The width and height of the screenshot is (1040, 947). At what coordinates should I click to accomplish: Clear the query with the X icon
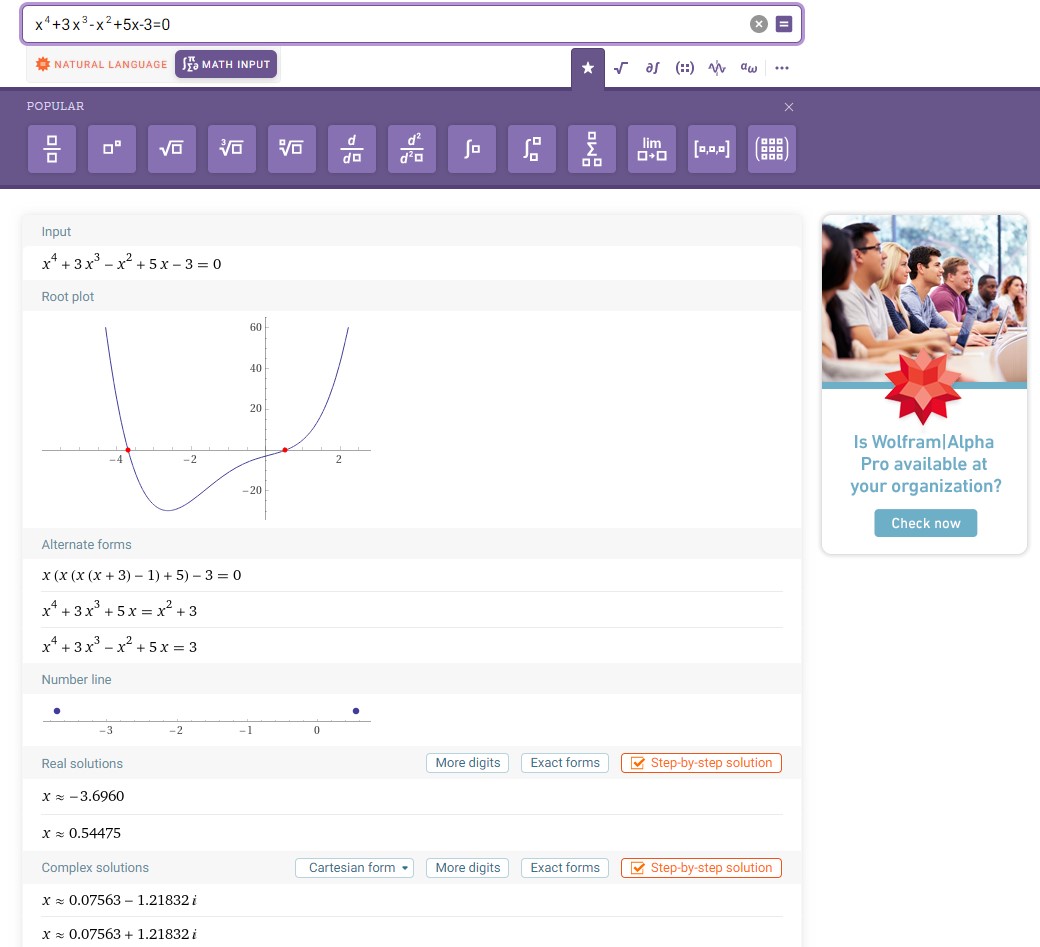click(759, 25)
